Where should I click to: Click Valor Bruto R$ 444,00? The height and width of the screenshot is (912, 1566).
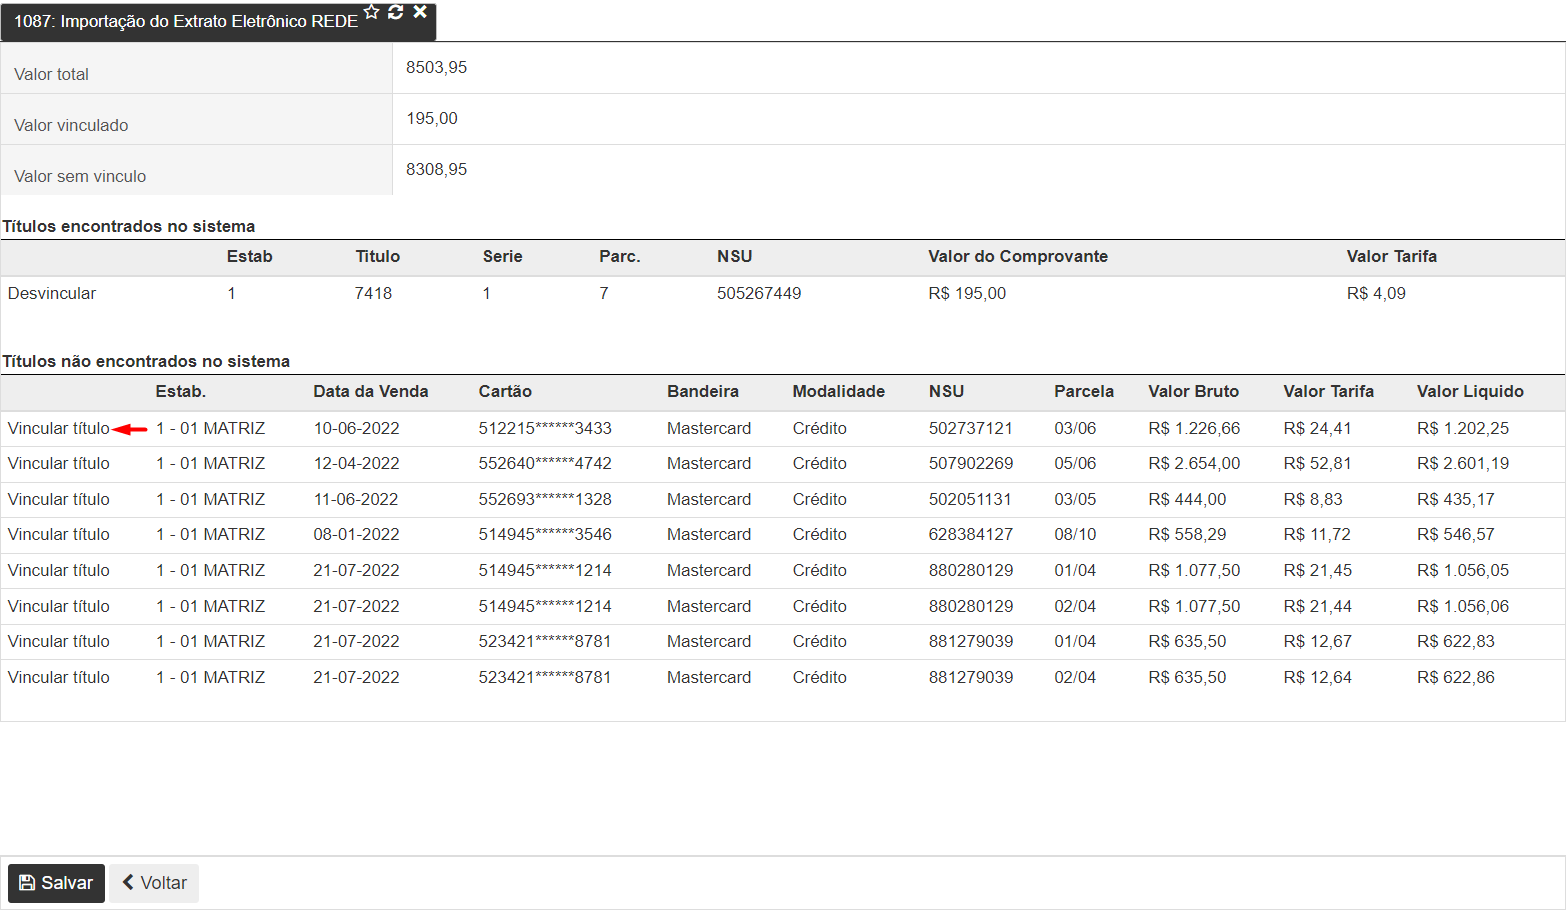[x=1187, y=499]
